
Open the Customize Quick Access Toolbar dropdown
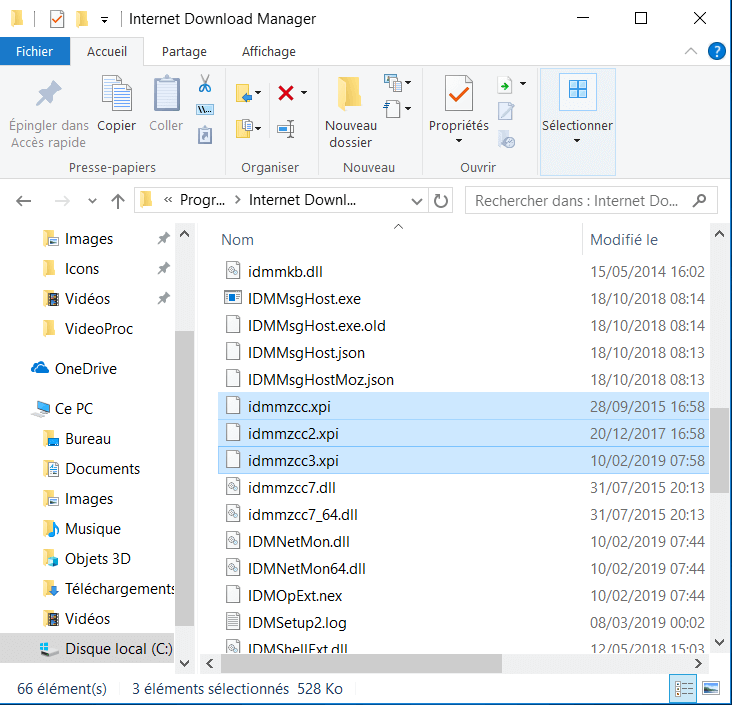point(105,20)
